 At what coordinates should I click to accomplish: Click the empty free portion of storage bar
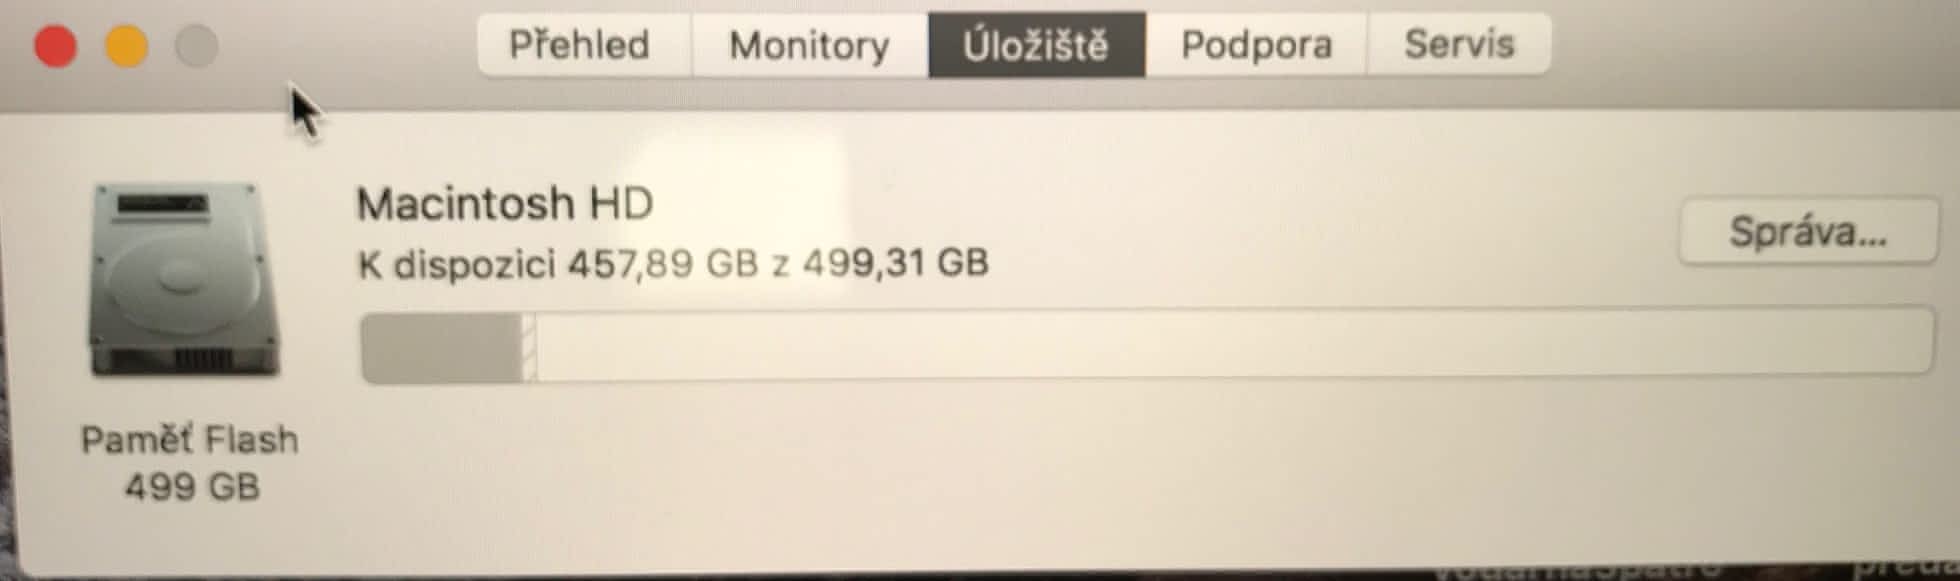coord(1234,346)
